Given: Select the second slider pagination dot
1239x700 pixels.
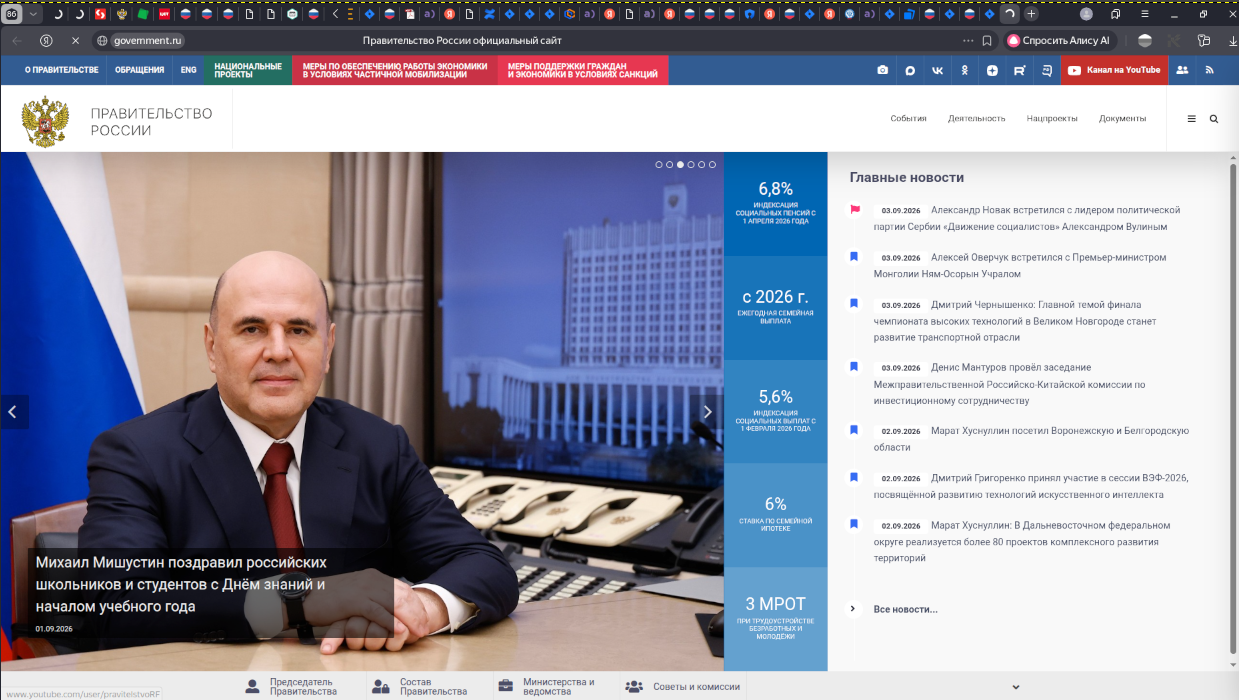Looking at the screenshot, I should [x=670, y=164].
